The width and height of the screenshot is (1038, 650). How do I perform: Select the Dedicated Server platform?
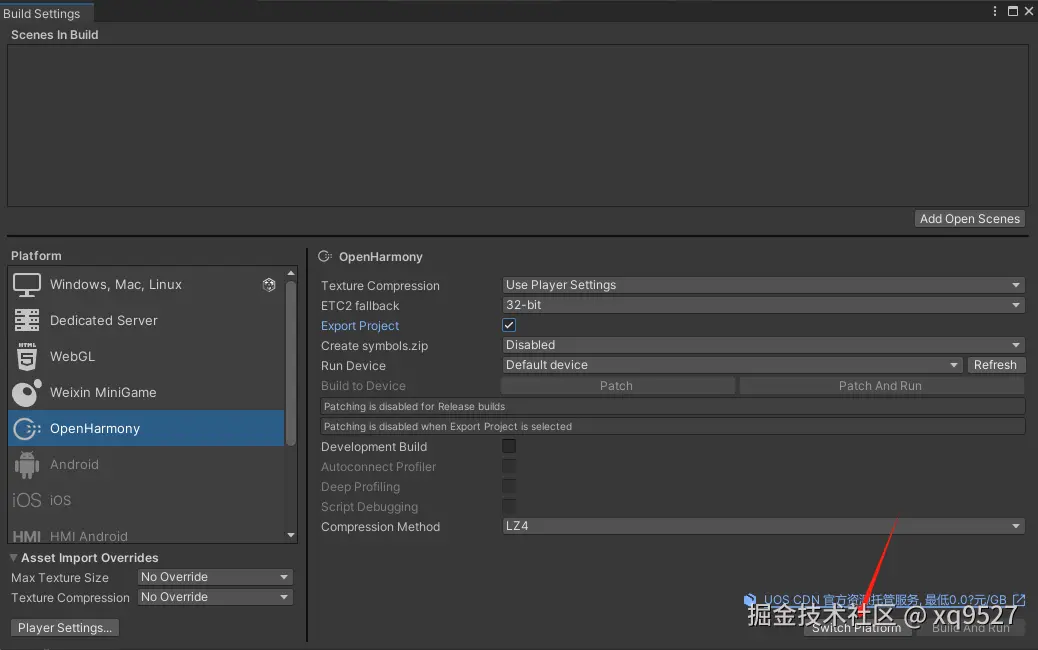tap(146, 320)
